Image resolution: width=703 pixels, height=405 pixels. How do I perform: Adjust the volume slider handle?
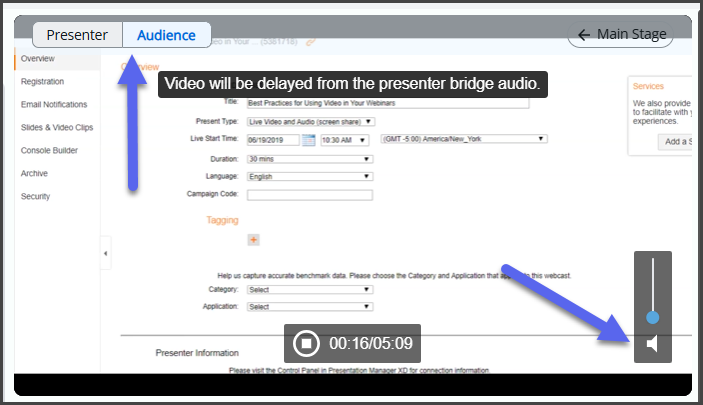653,318
